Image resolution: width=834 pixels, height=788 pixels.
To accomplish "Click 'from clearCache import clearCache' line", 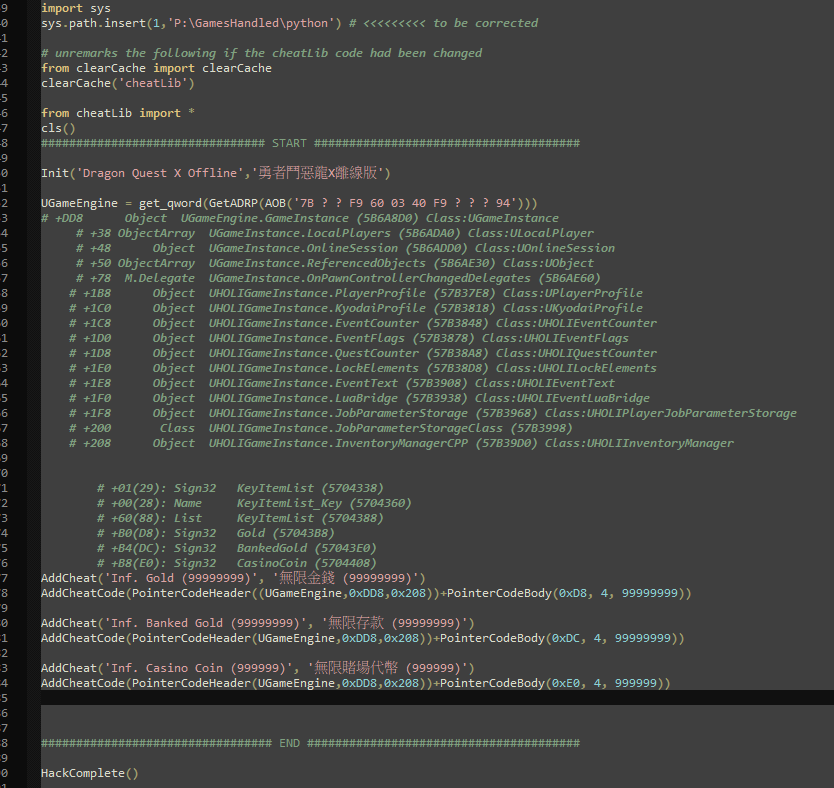I will coord(156,68).
